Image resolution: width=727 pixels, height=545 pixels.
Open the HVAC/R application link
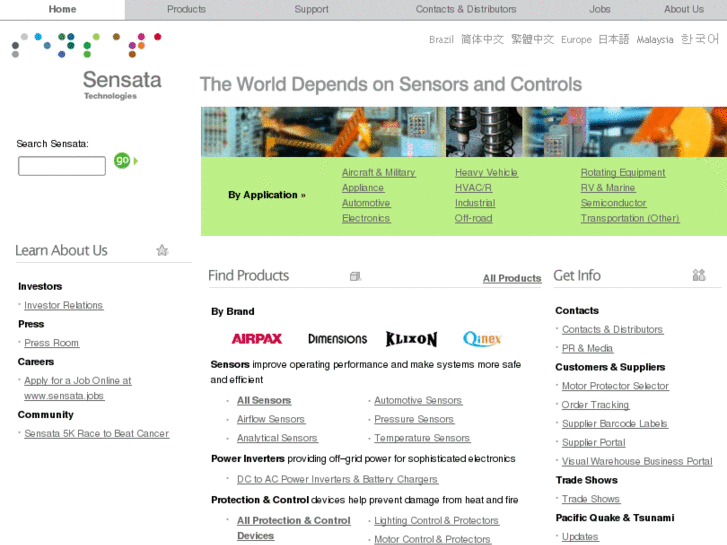pos(473,188)
